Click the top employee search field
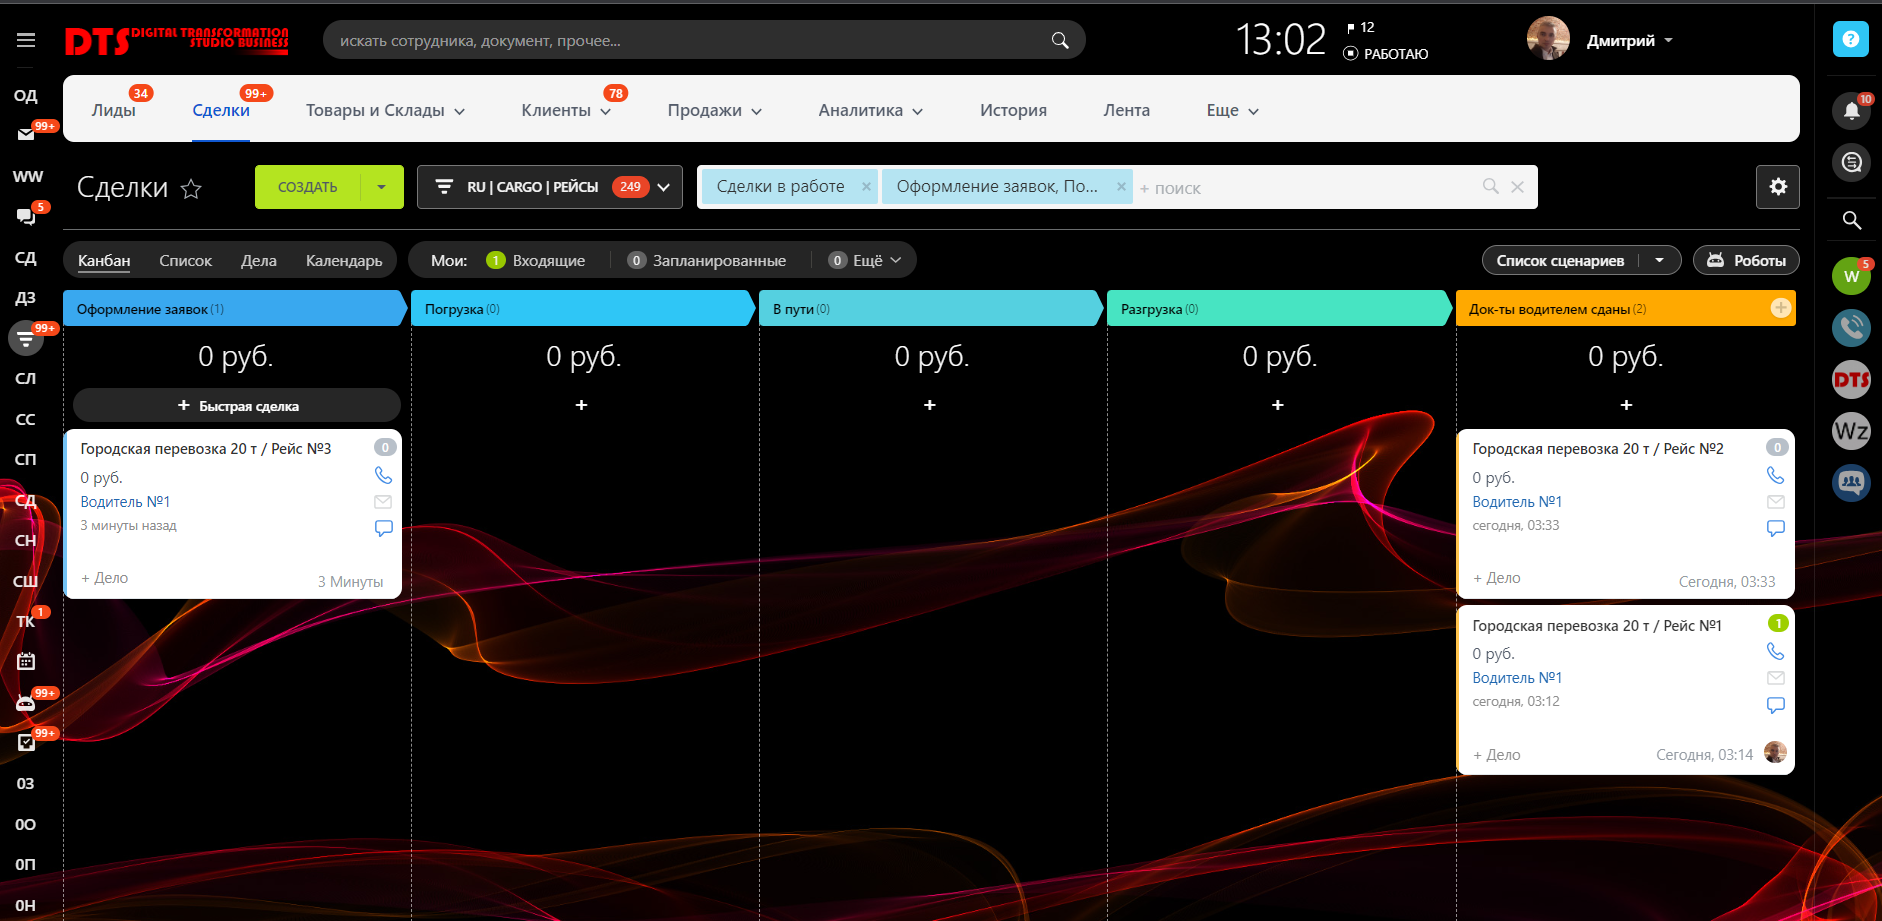The image size is (1882, 921). [x=690, y=41]
